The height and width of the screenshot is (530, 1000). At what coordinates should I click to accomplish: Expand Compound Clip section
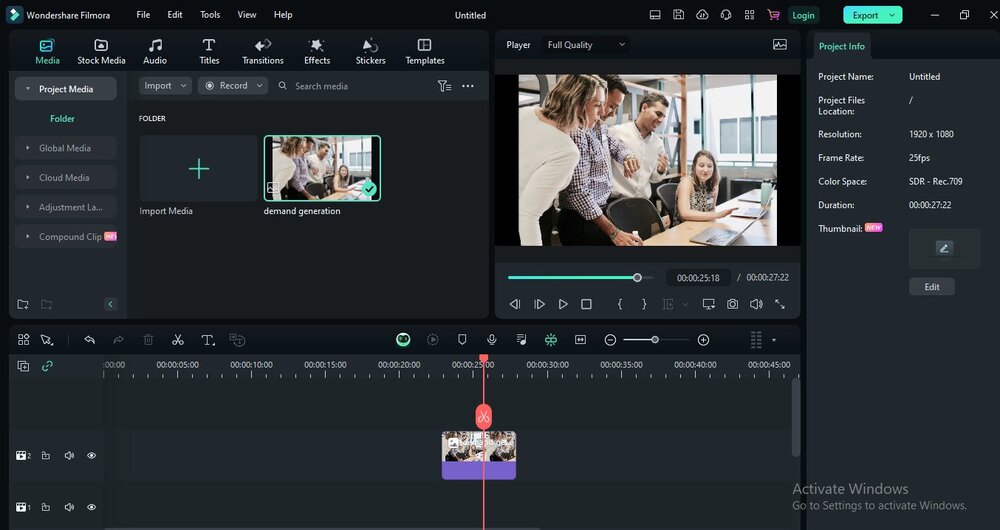click(28, 236)
